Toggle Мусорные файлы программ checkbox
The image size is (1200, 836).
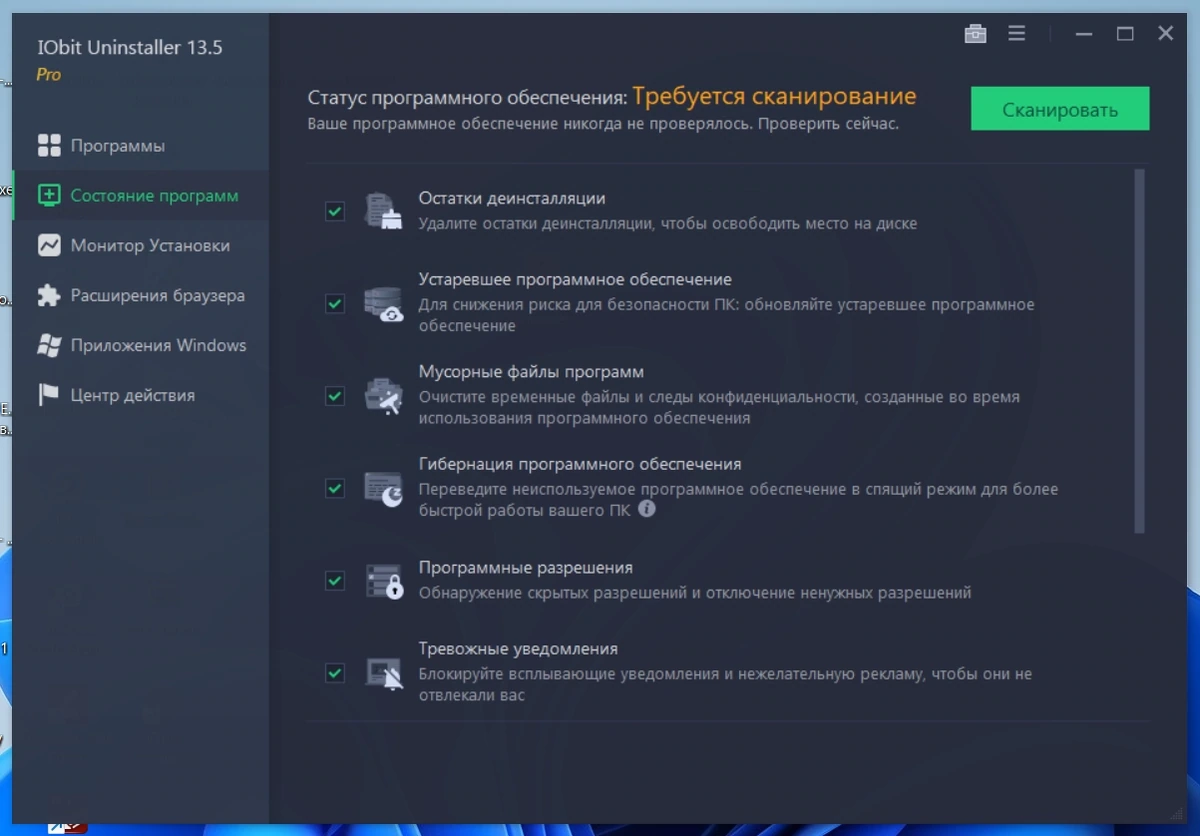click(335, 396)
